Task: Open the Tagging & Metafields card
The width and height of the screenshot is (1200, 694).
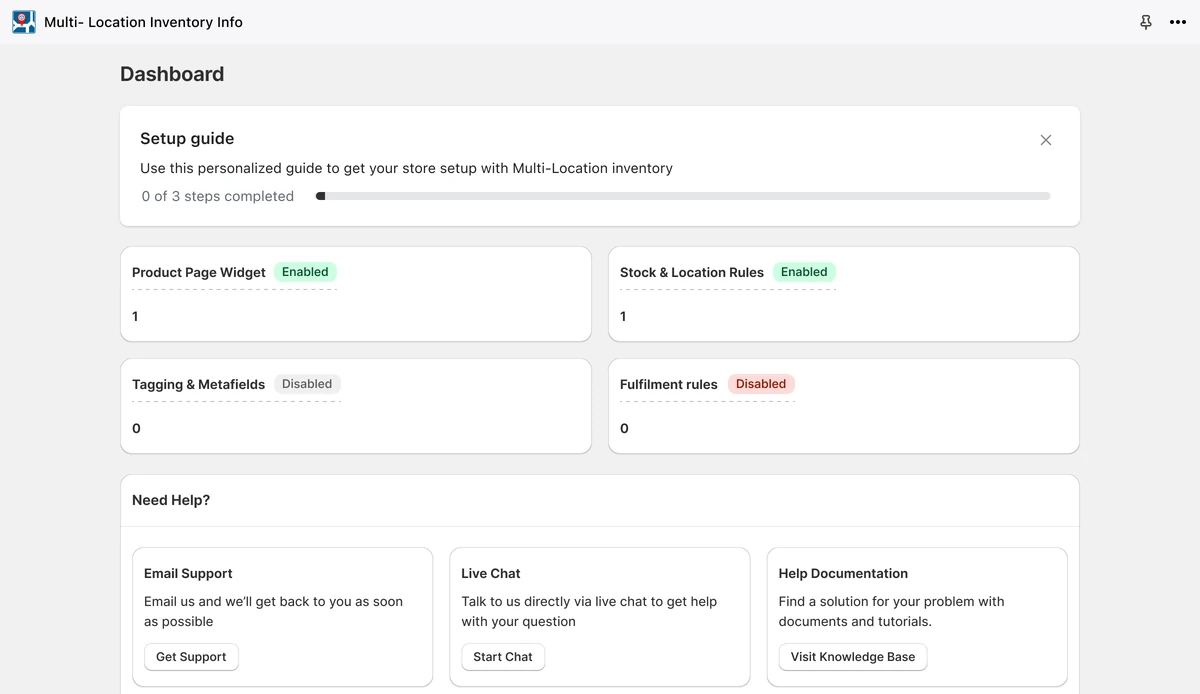Action: [x=356, y=406]
